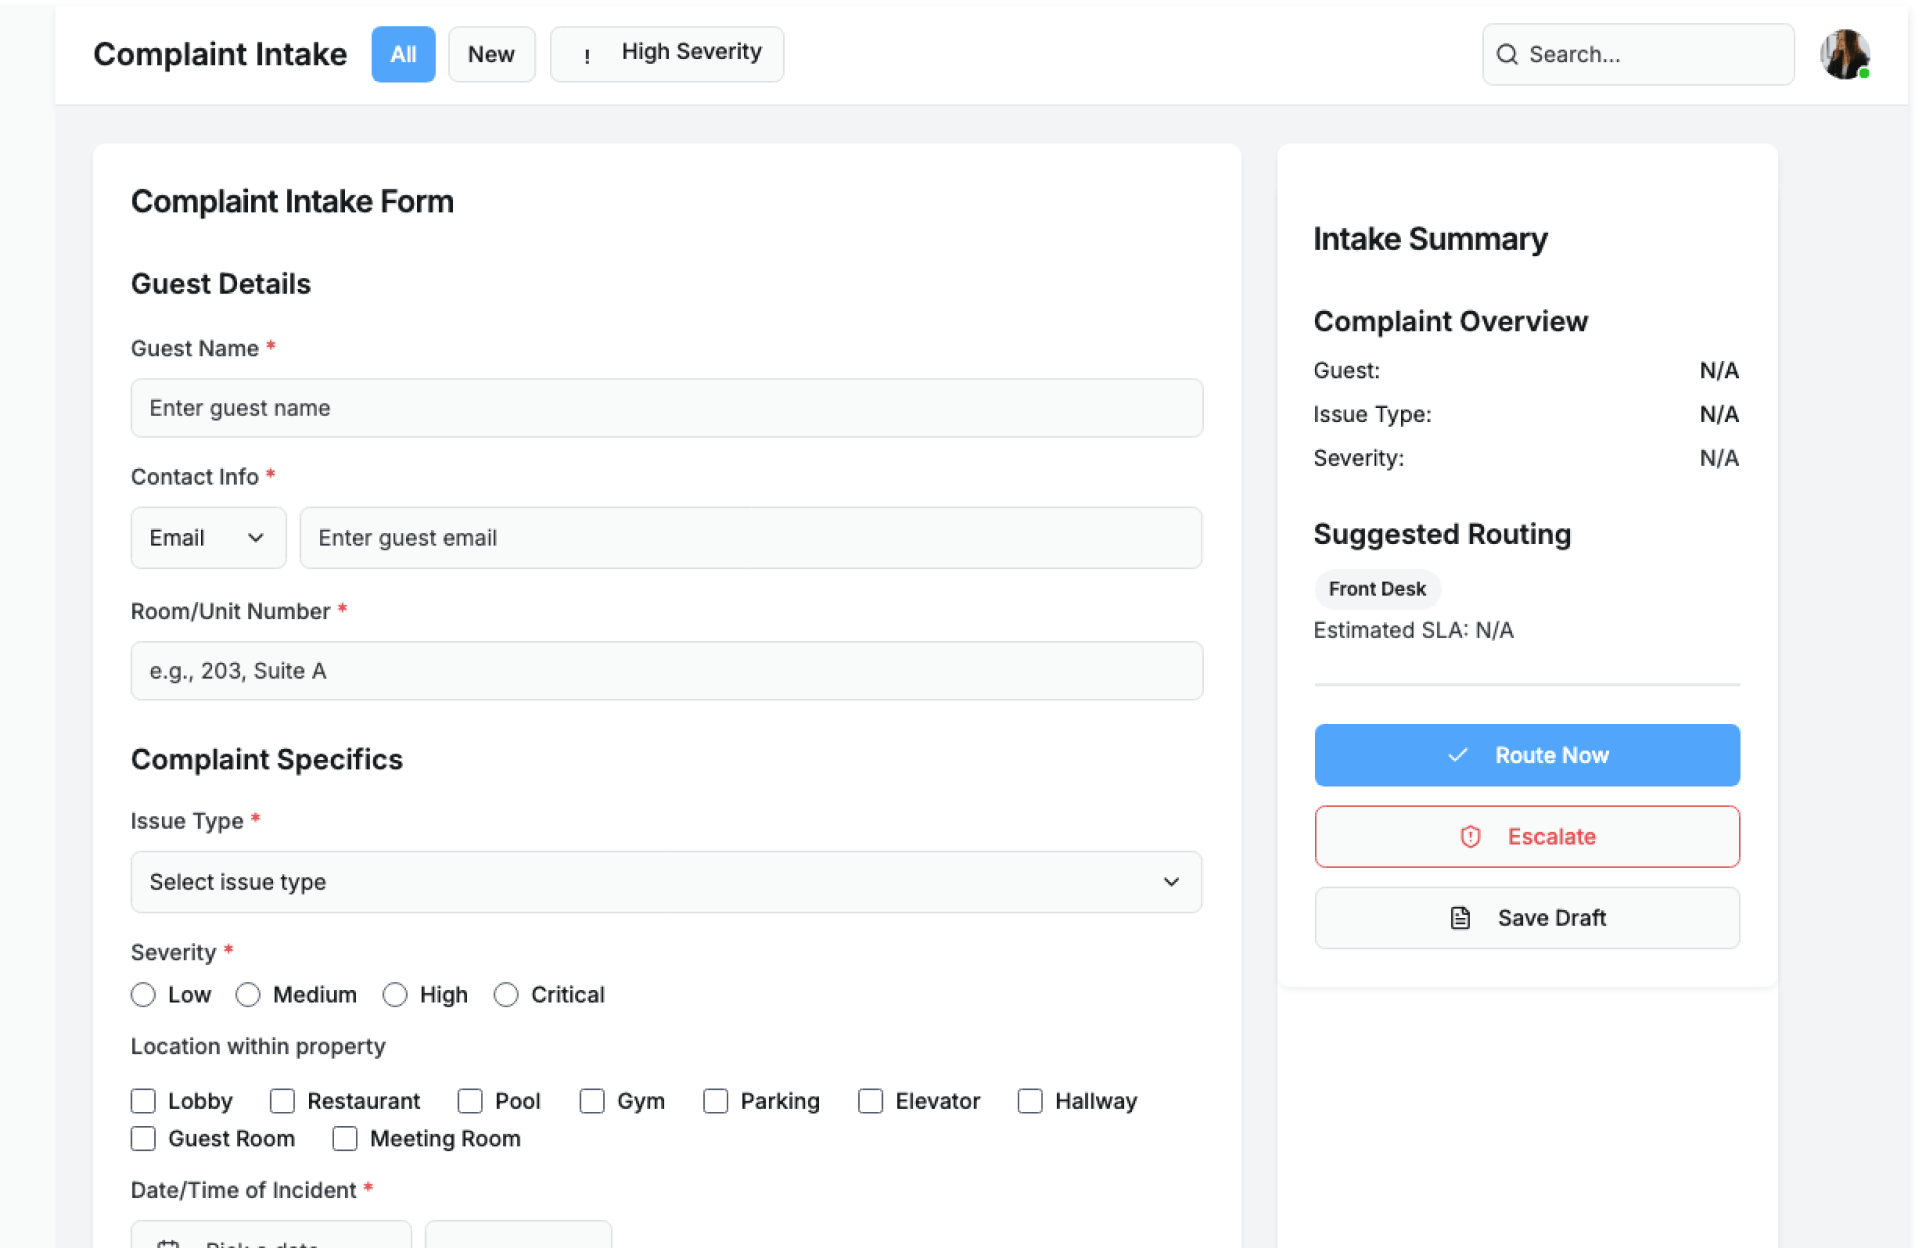
Task: Open the Email contact type dropdown
Action: (208, 538)
